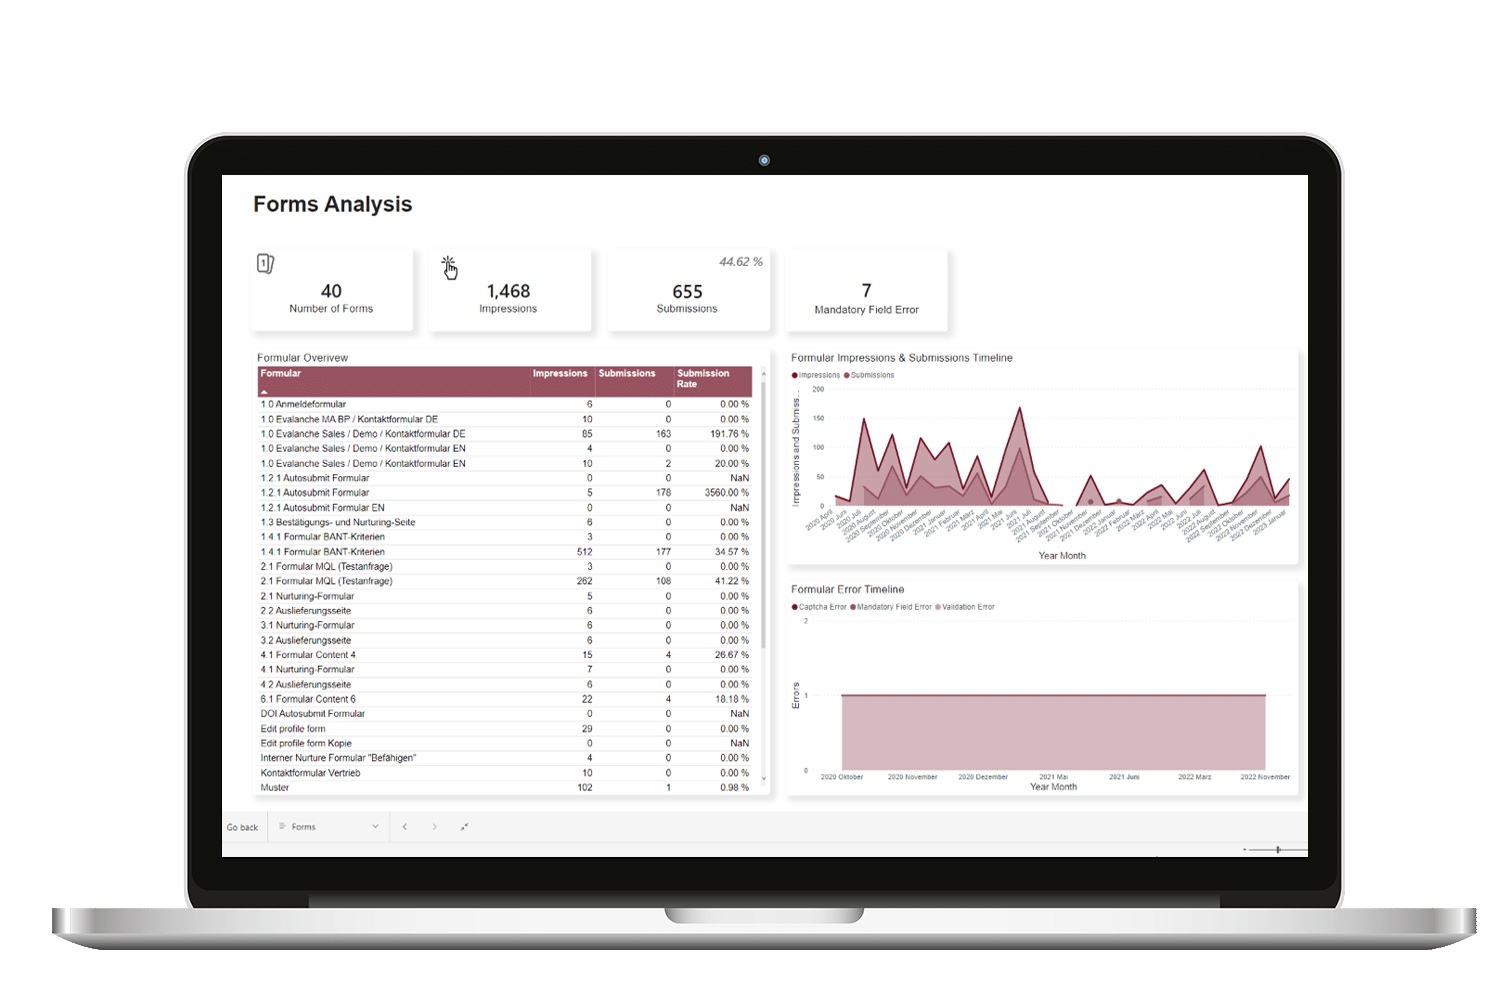Screen dimensions: 1500x1000
Task: Click the collapse/fullscreen arrows icon in bottom bar
Action: [464, 827]
